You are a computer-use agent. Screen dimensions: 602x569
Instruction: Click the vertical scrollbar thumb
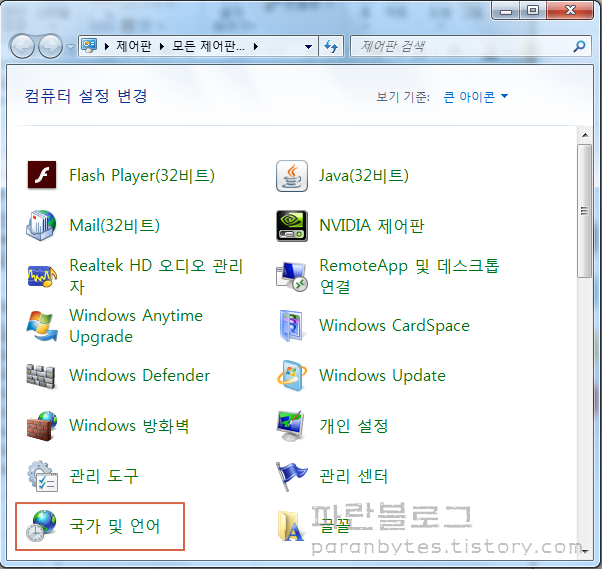point(584,211)
